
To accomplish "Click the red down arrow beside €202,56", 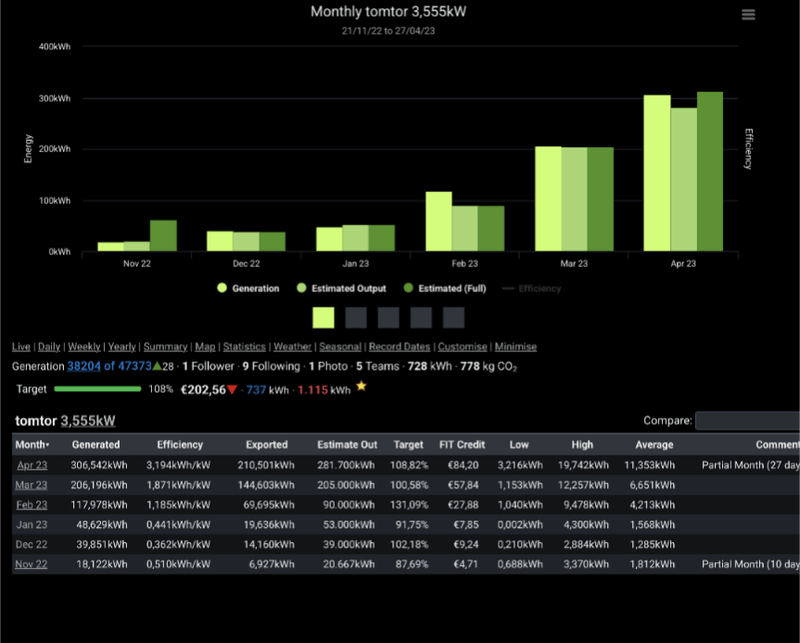I will pos(232,390).
